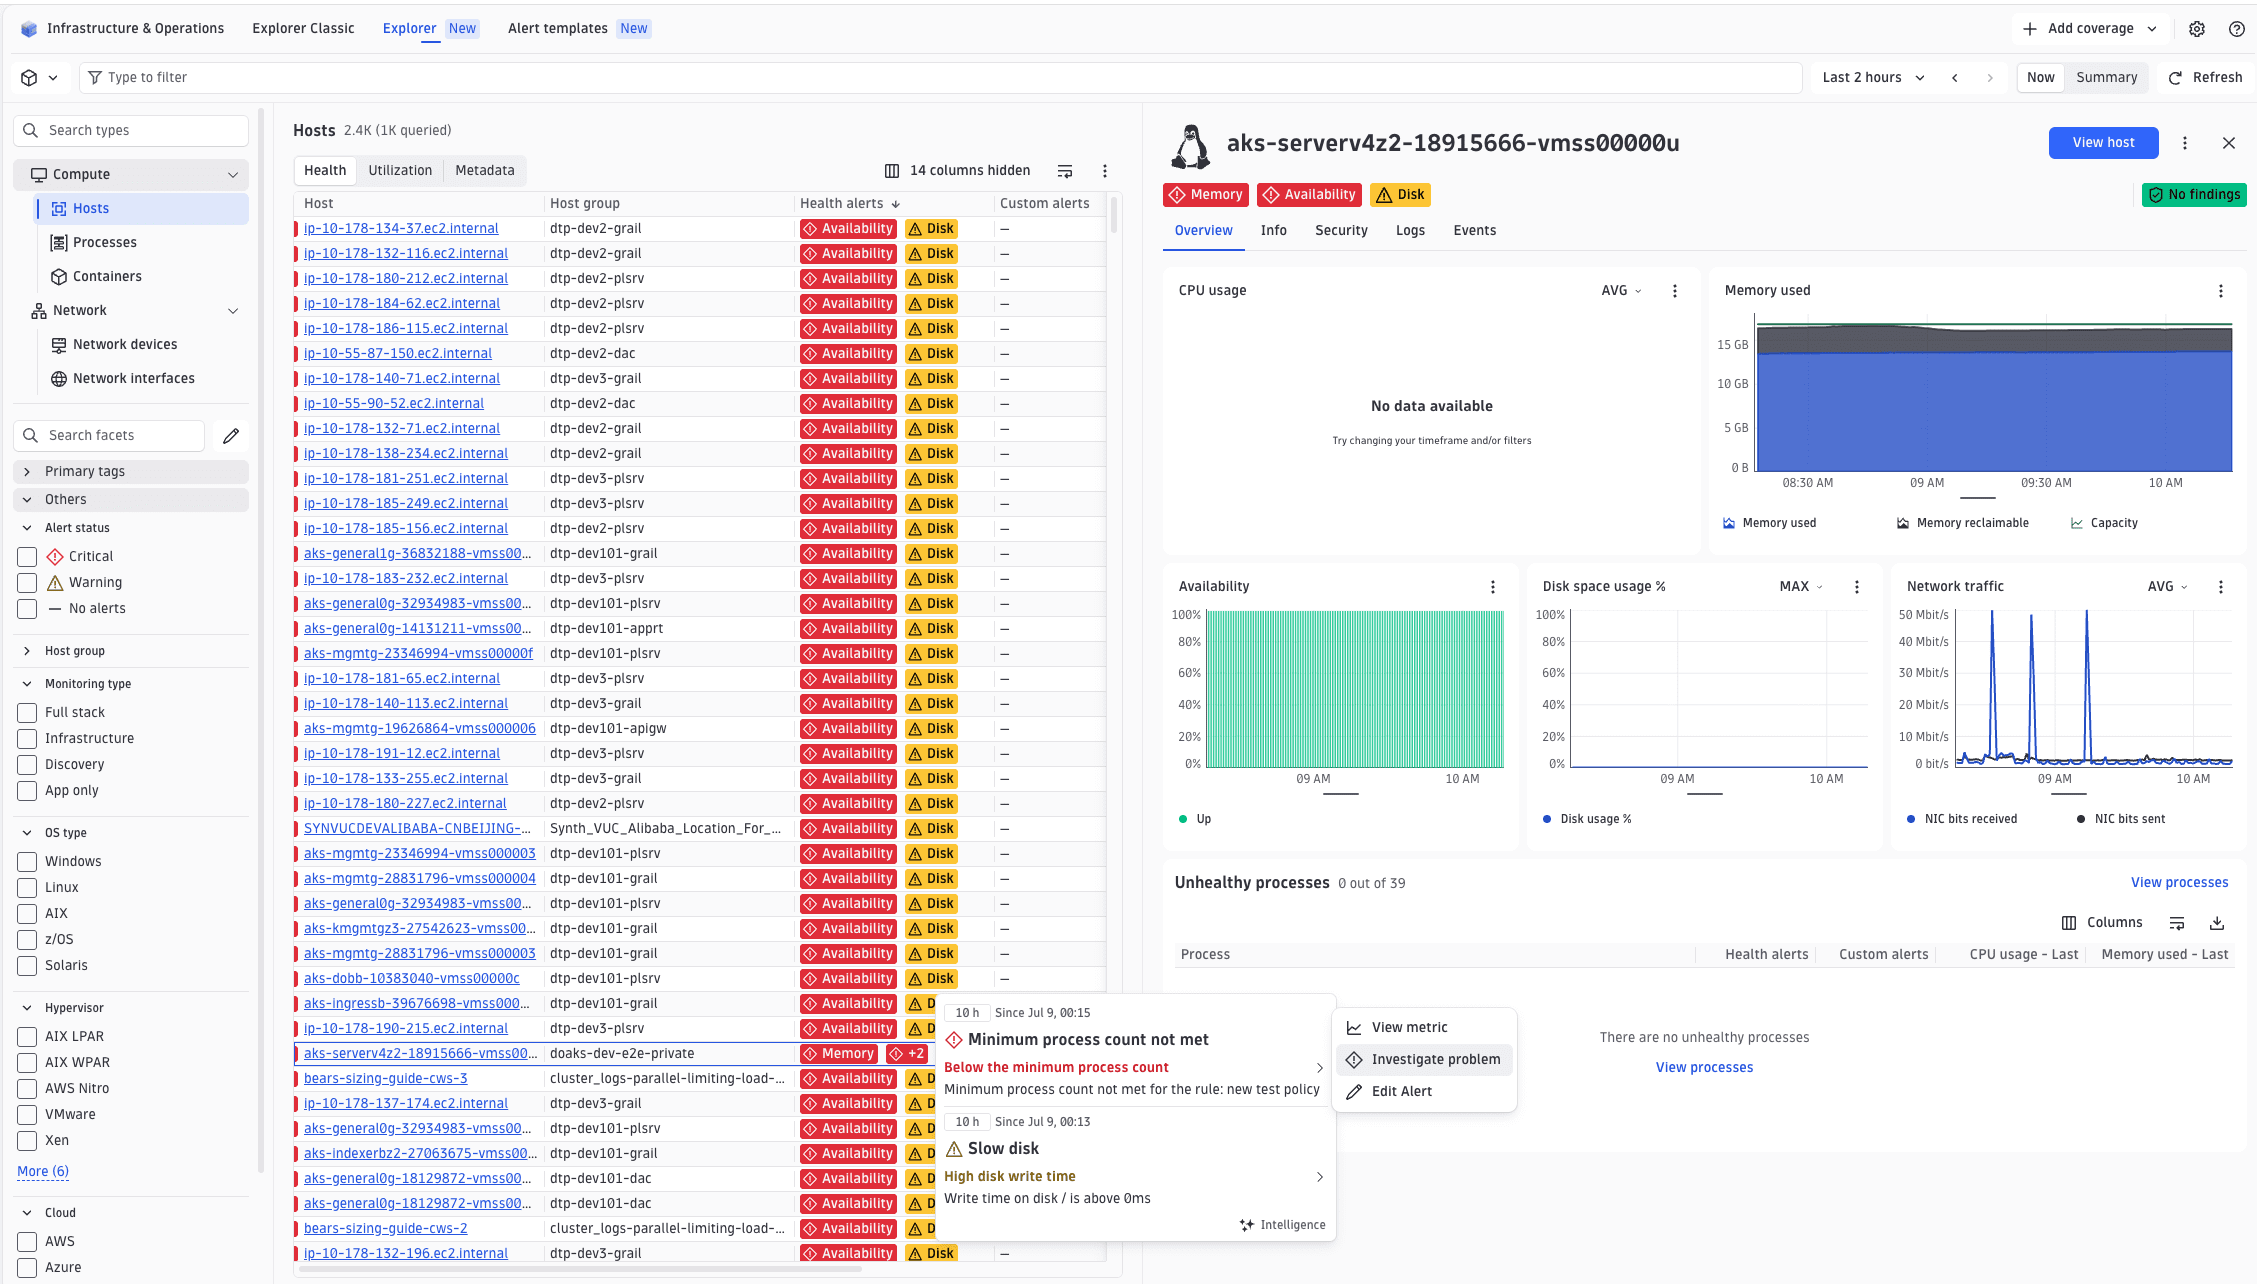The image size is (2257, 1284).
Task: Open the hidden columns settings icon
Action: [x=892, y=171]
